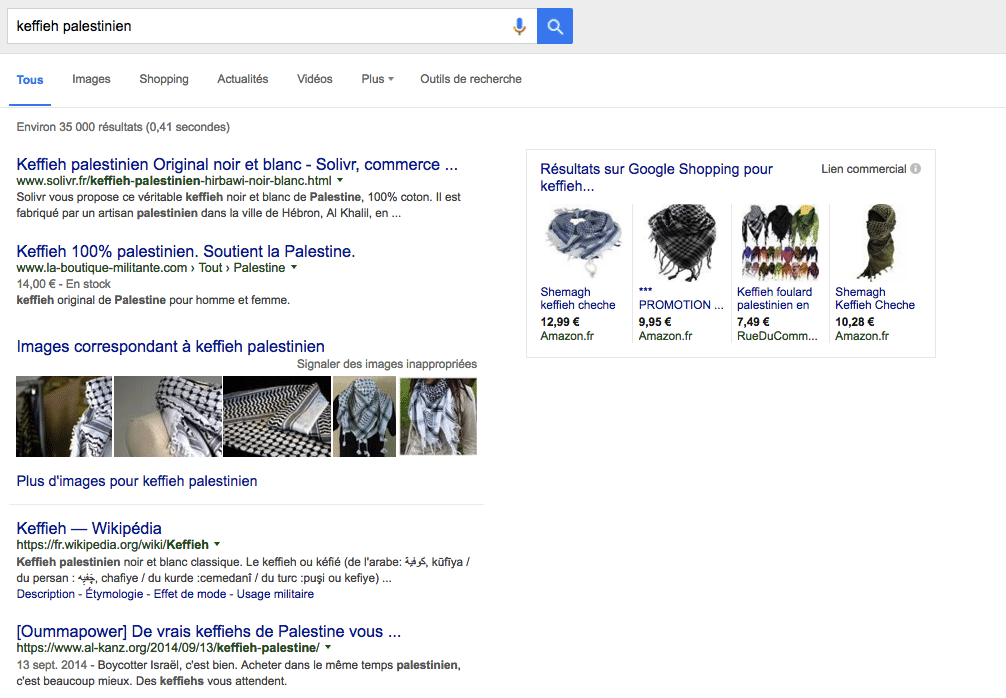This screenshot has width=1006, height=698.
Task: Click the microphone voice search icon
Action: pyautogui.click(x=519, y=27)
